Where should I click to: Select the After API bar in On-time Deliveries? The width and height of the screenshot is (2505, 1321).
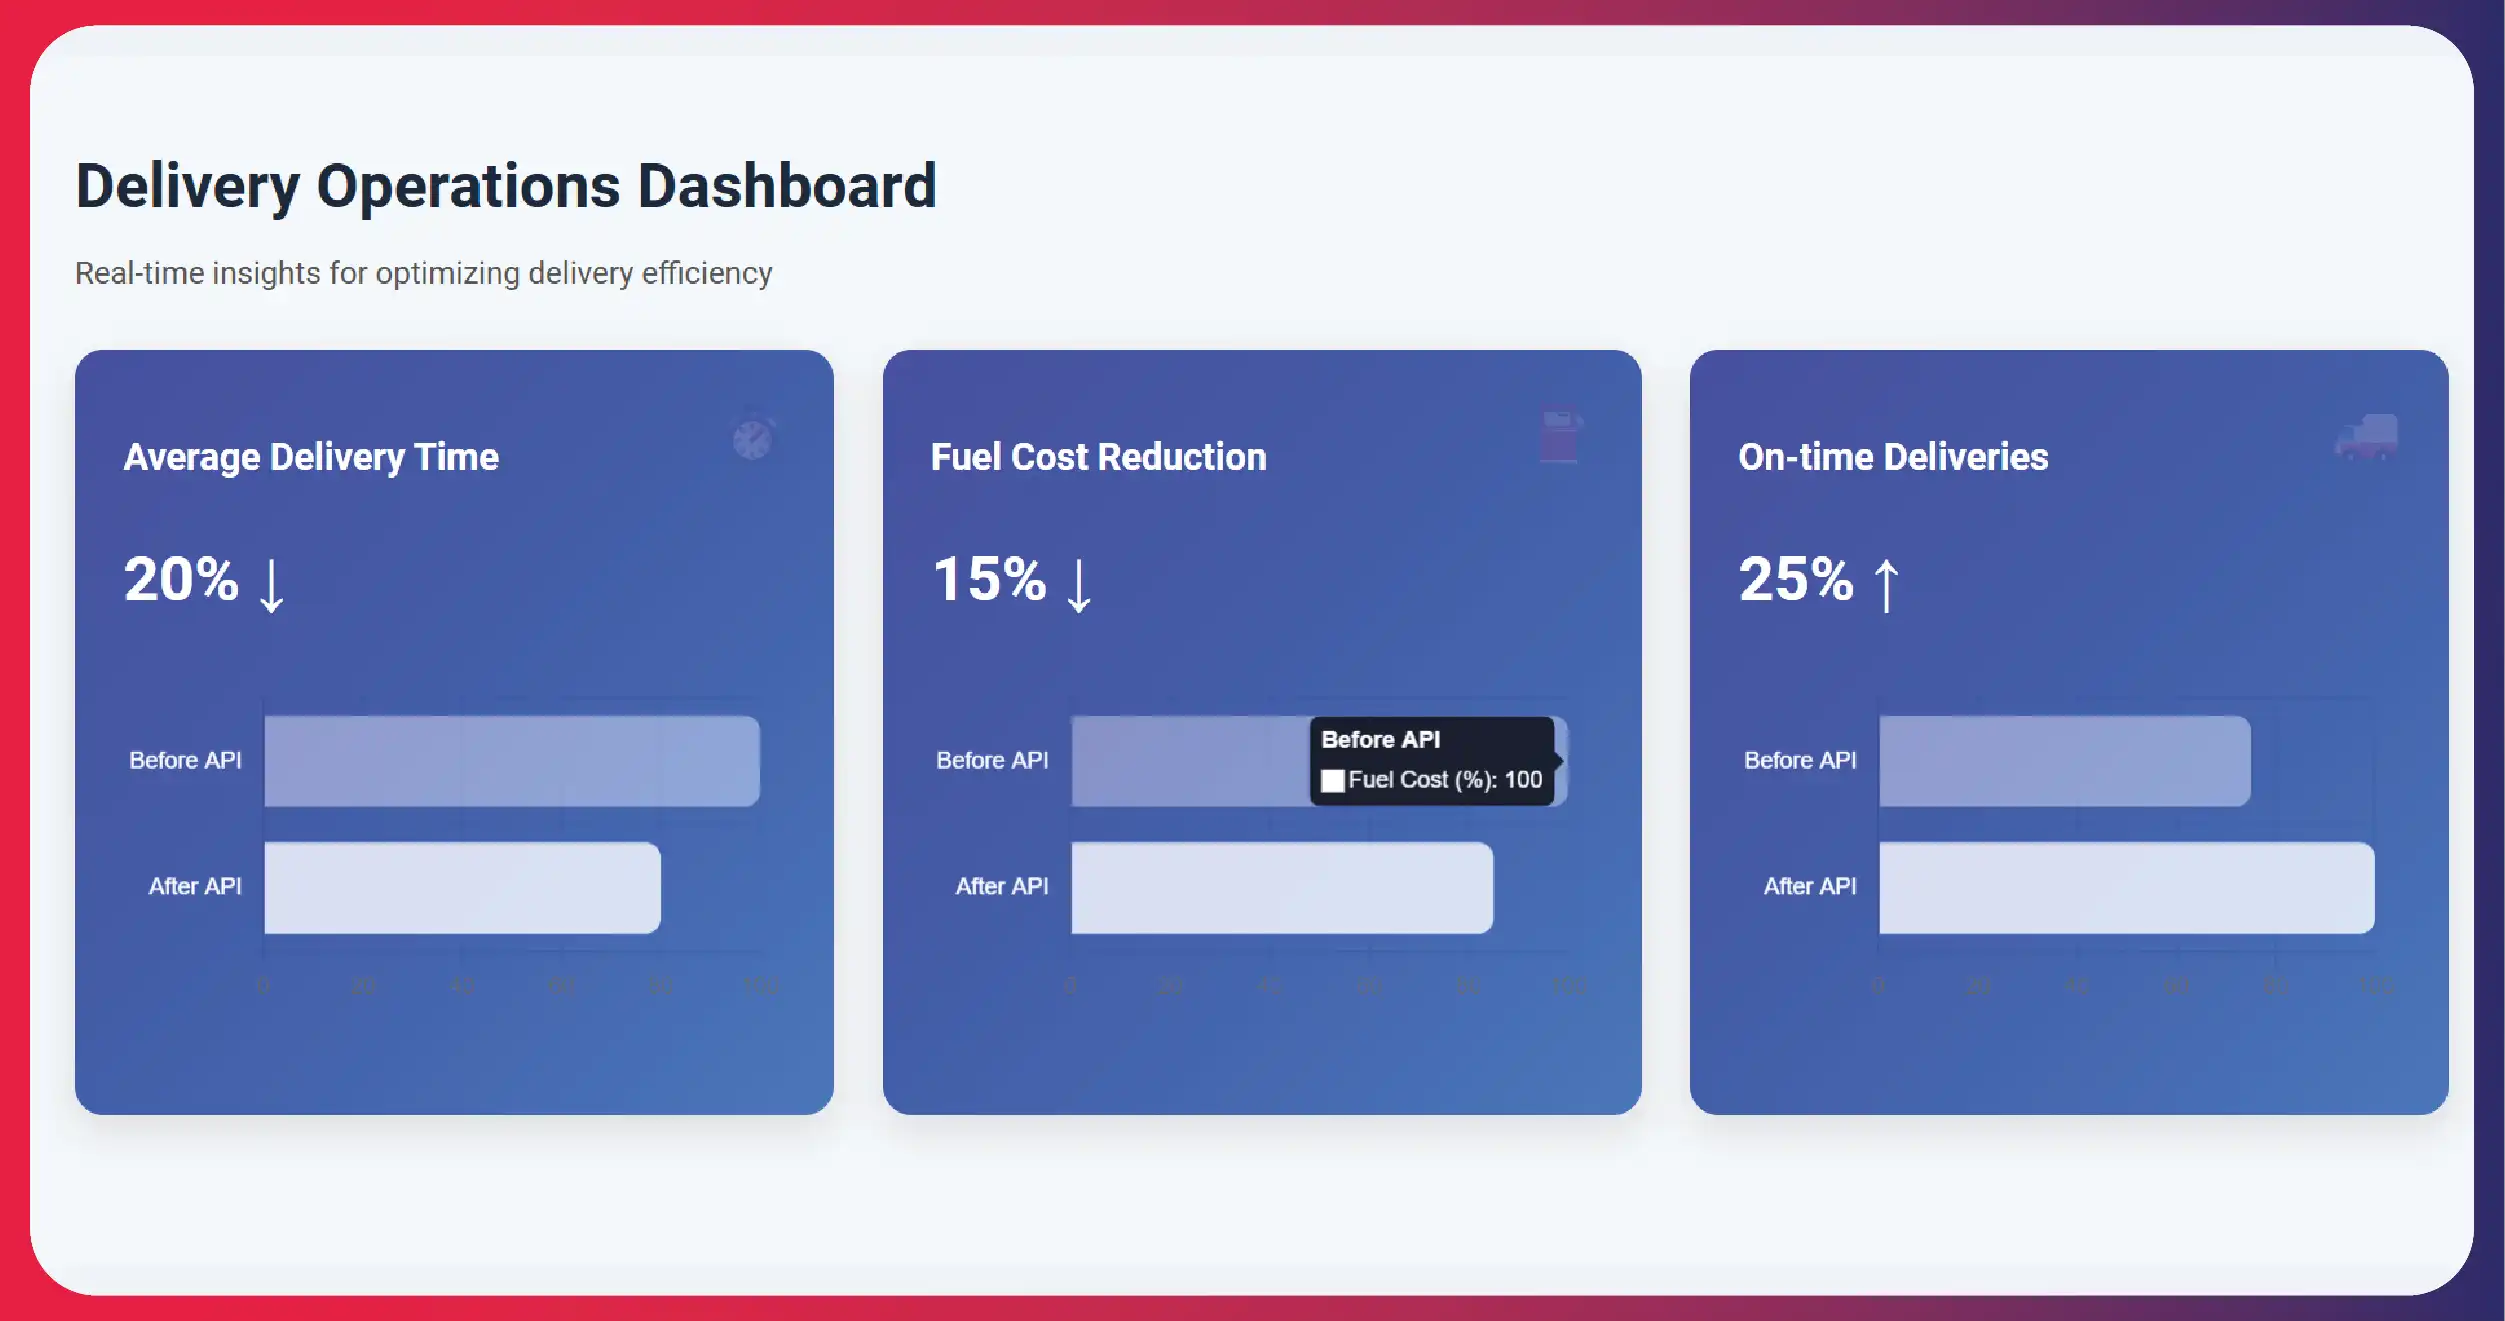2126,887
